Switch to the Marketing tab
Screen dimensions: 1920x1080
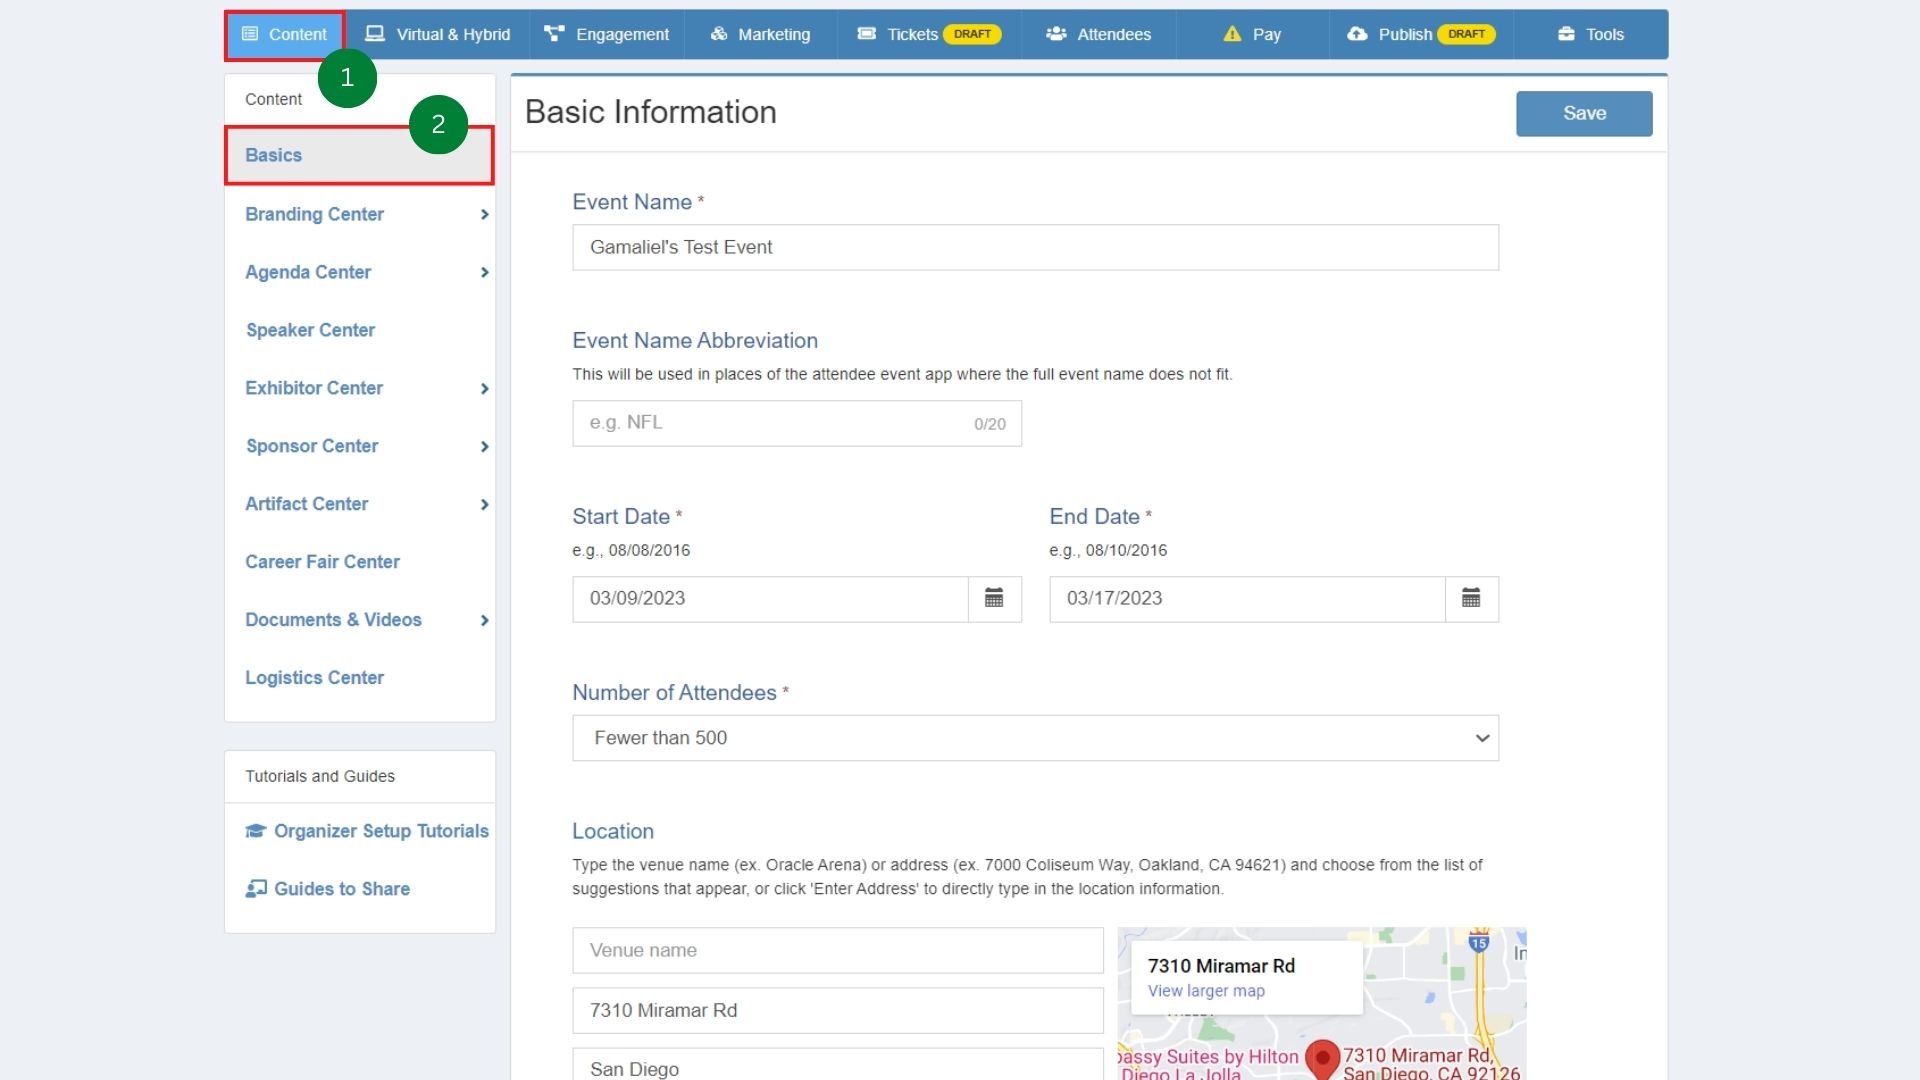click(760, 34)
